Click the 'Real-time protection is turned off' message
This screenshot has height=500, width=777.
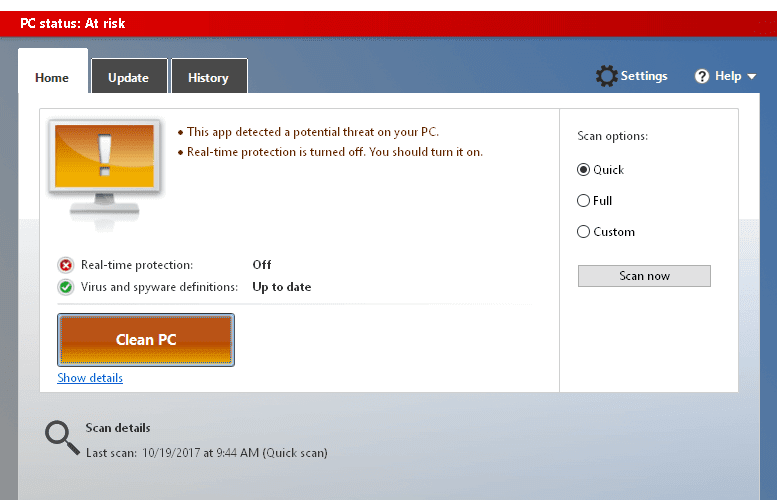(x=334, y=152)
